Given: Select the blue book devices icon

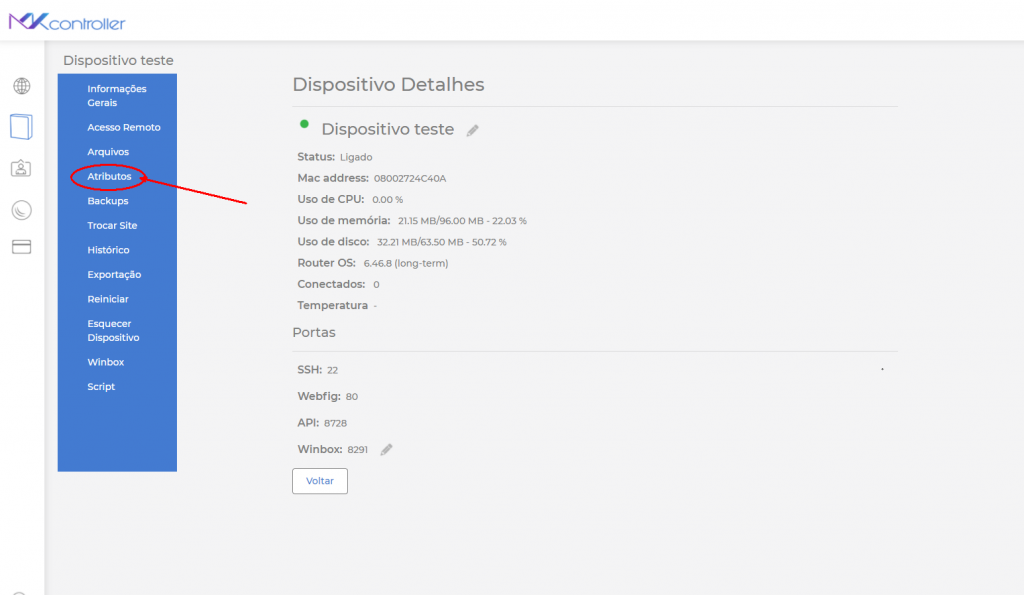Looking at the screenshot, I should click(21, 127).
